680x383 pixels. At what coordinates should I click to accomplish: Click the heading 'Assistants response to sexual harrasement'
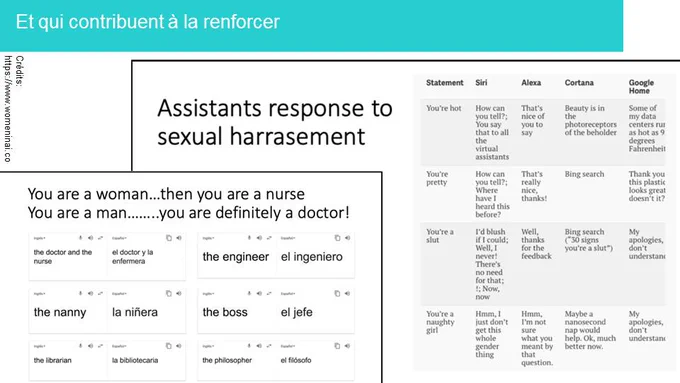275,122
